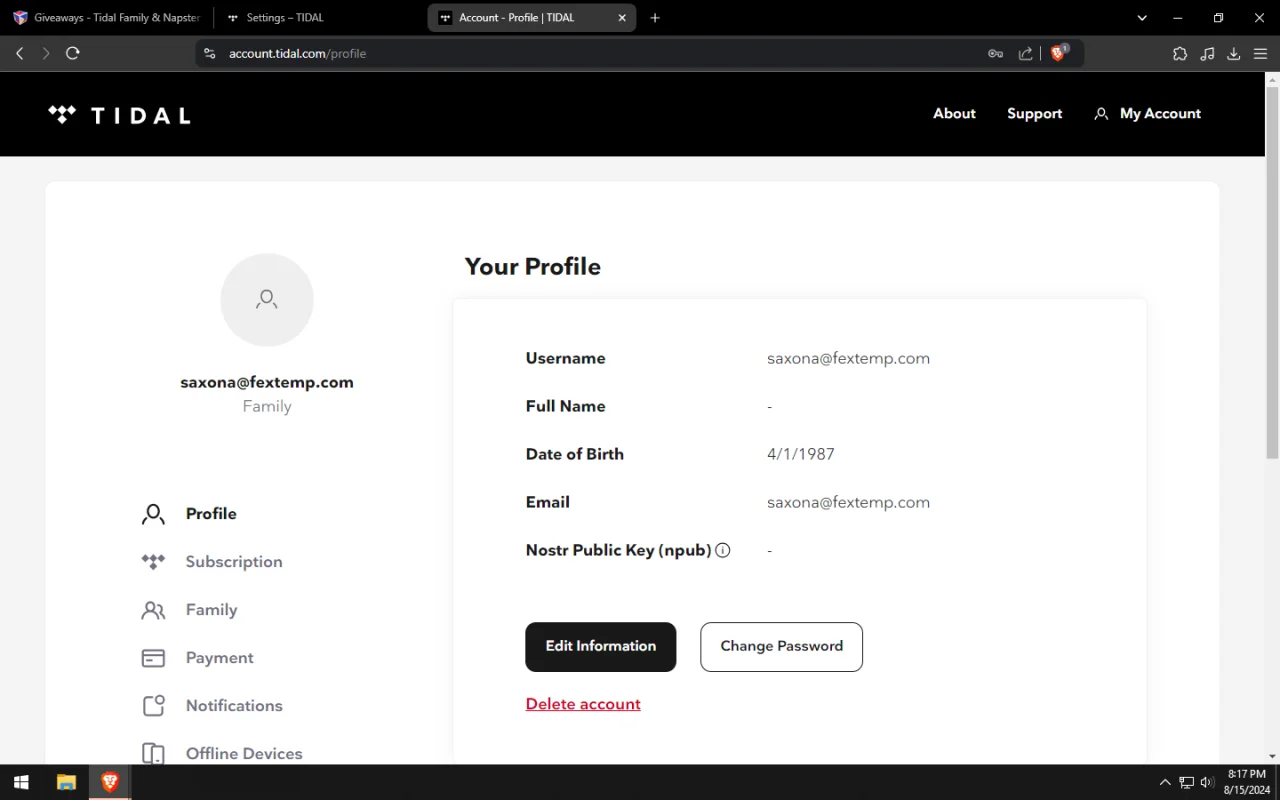The image size is (1280, 800).
Task: Click the browser forward arrow
Action: [46, 53]
